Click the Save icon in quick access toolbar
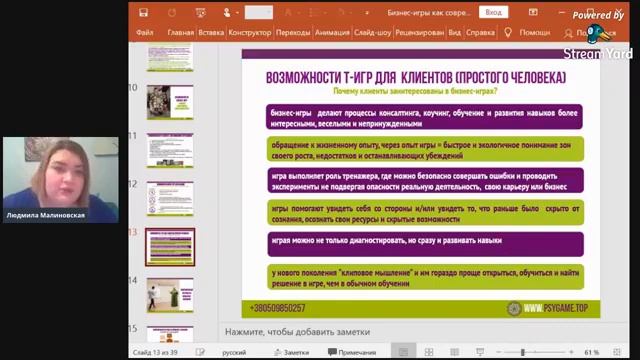The height and width of the screenshot is (360, 640). tap(143, 13)
